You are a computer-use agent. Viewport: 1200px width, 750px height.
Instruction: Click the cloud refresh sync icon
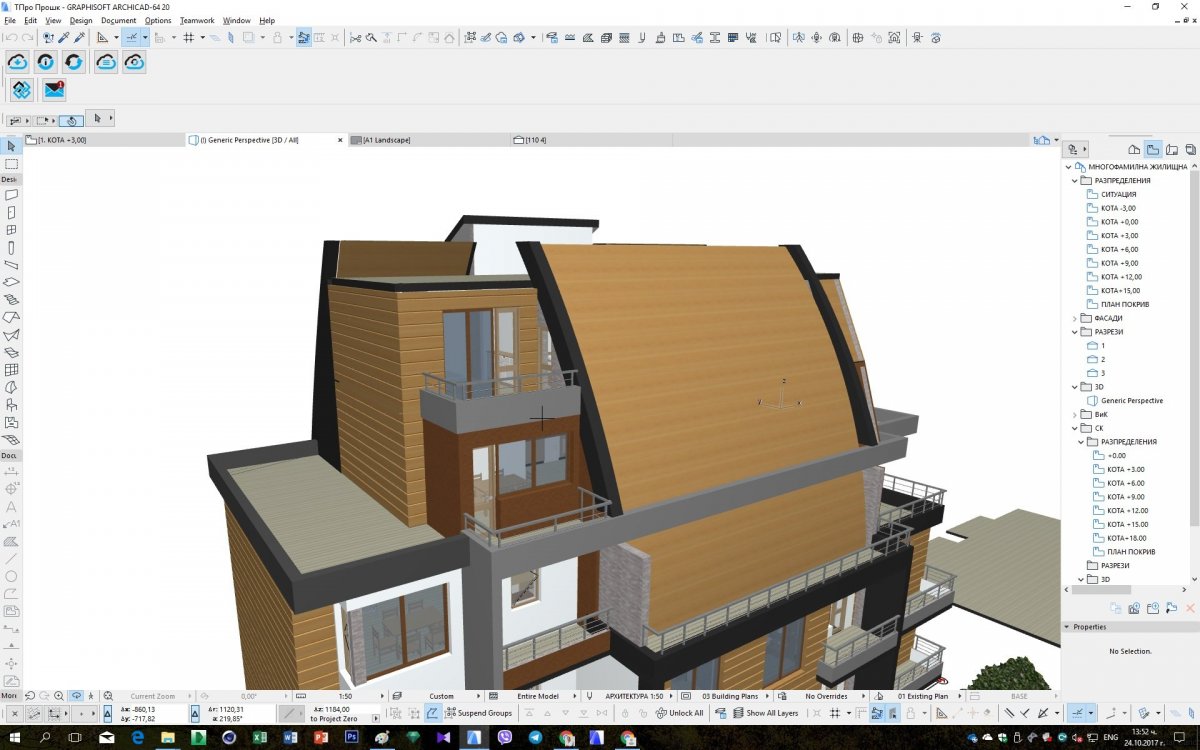click(75, 62)
